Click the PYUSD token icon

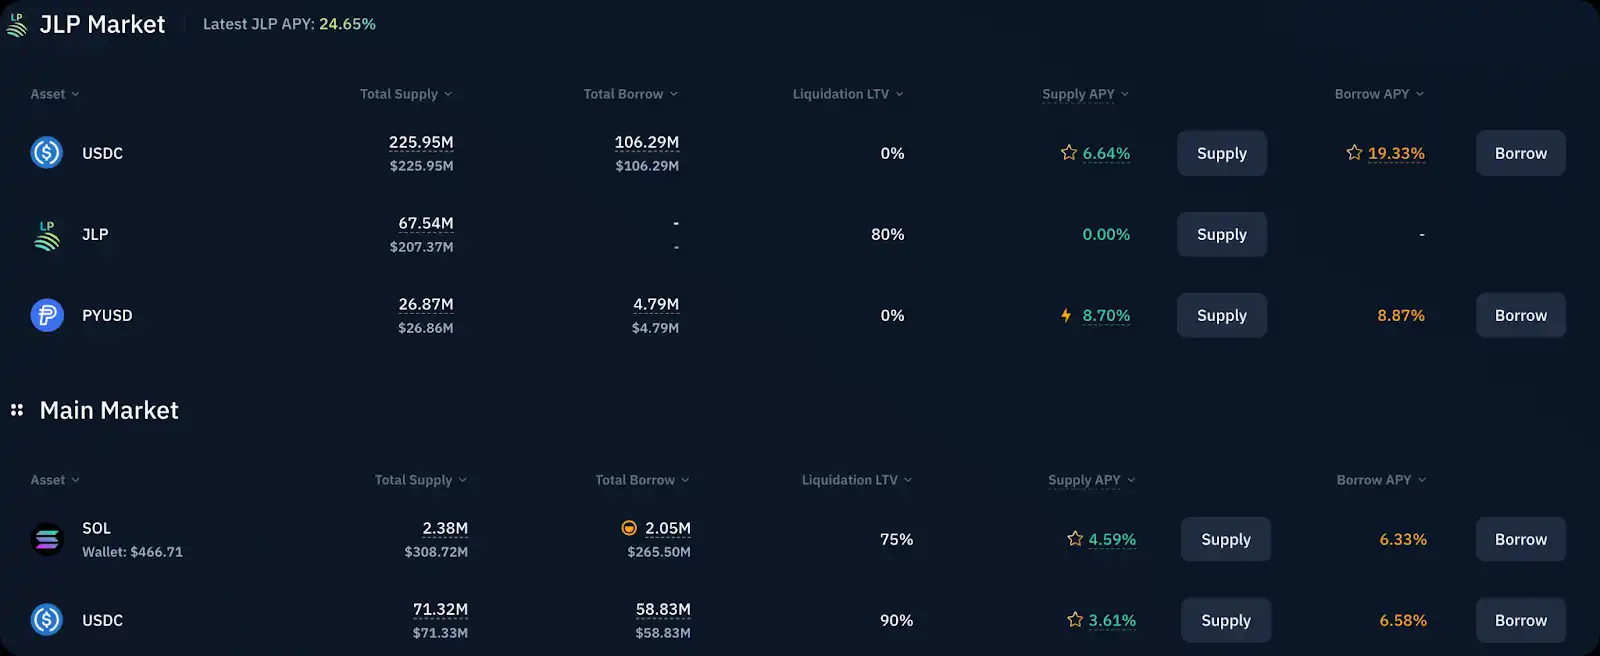pyautogui.click(x=47, y=316)
